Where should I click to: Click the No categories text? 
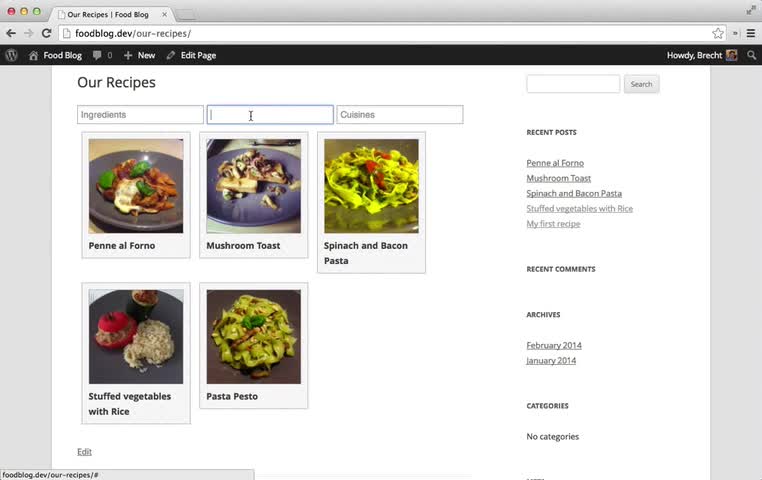click(x=553, y=436)
